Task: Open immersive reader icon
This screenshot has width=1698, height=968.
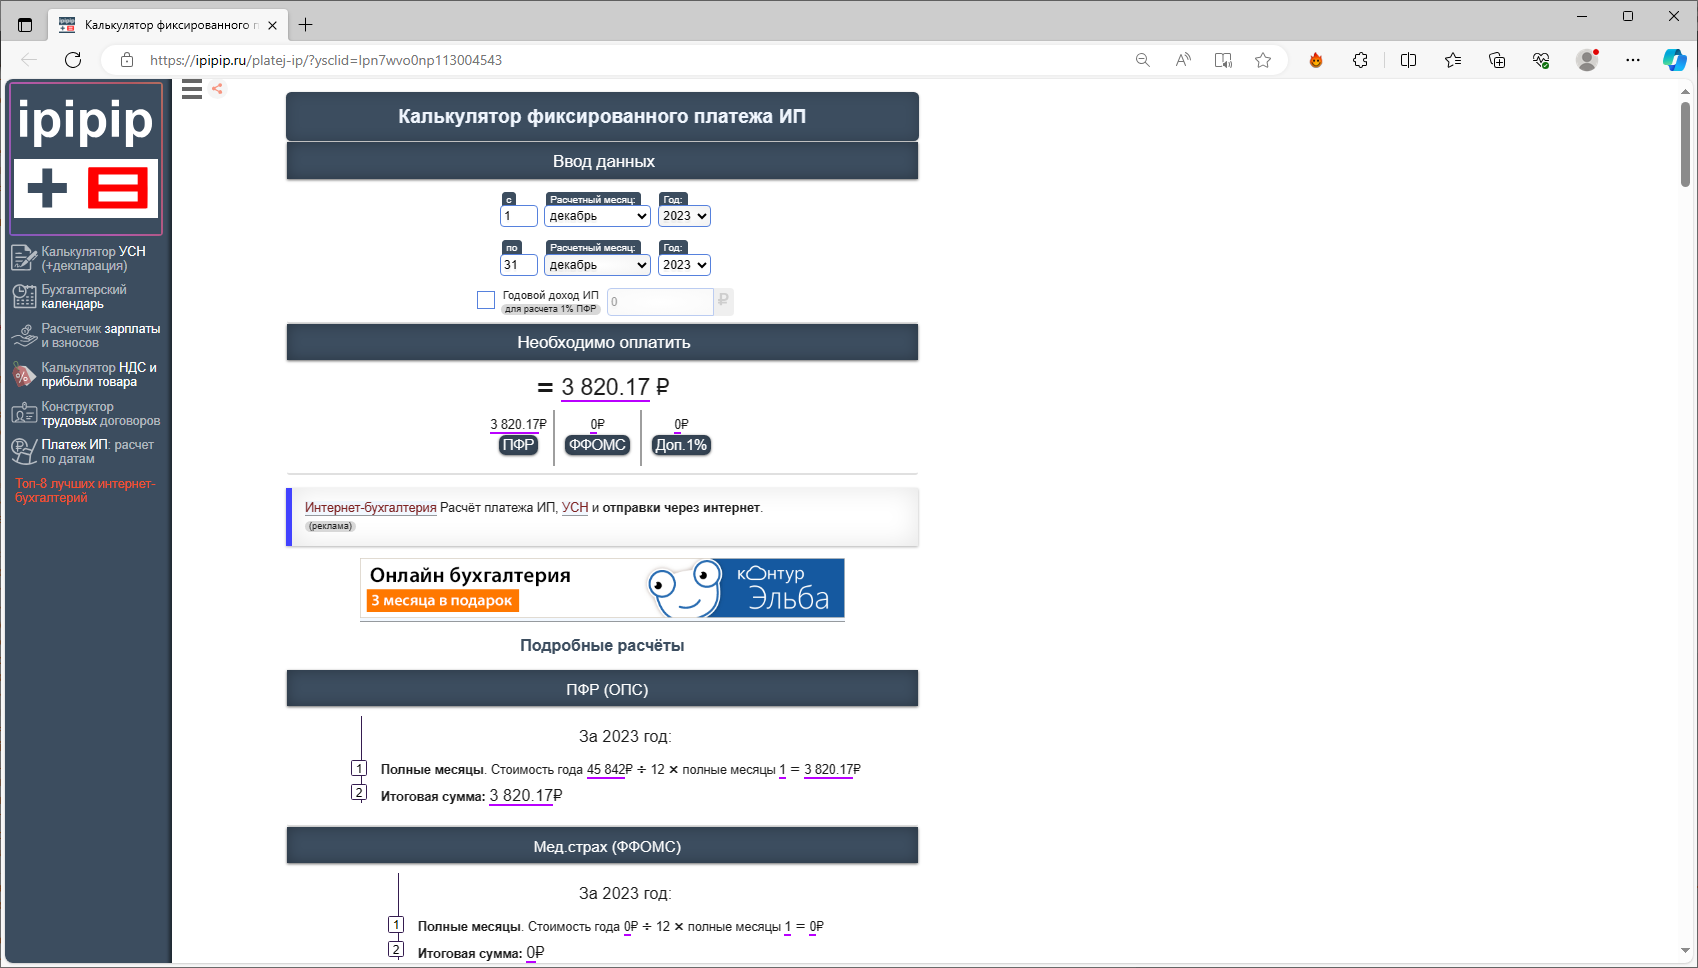Action: pyautogui.click(x=1223, y=60)
